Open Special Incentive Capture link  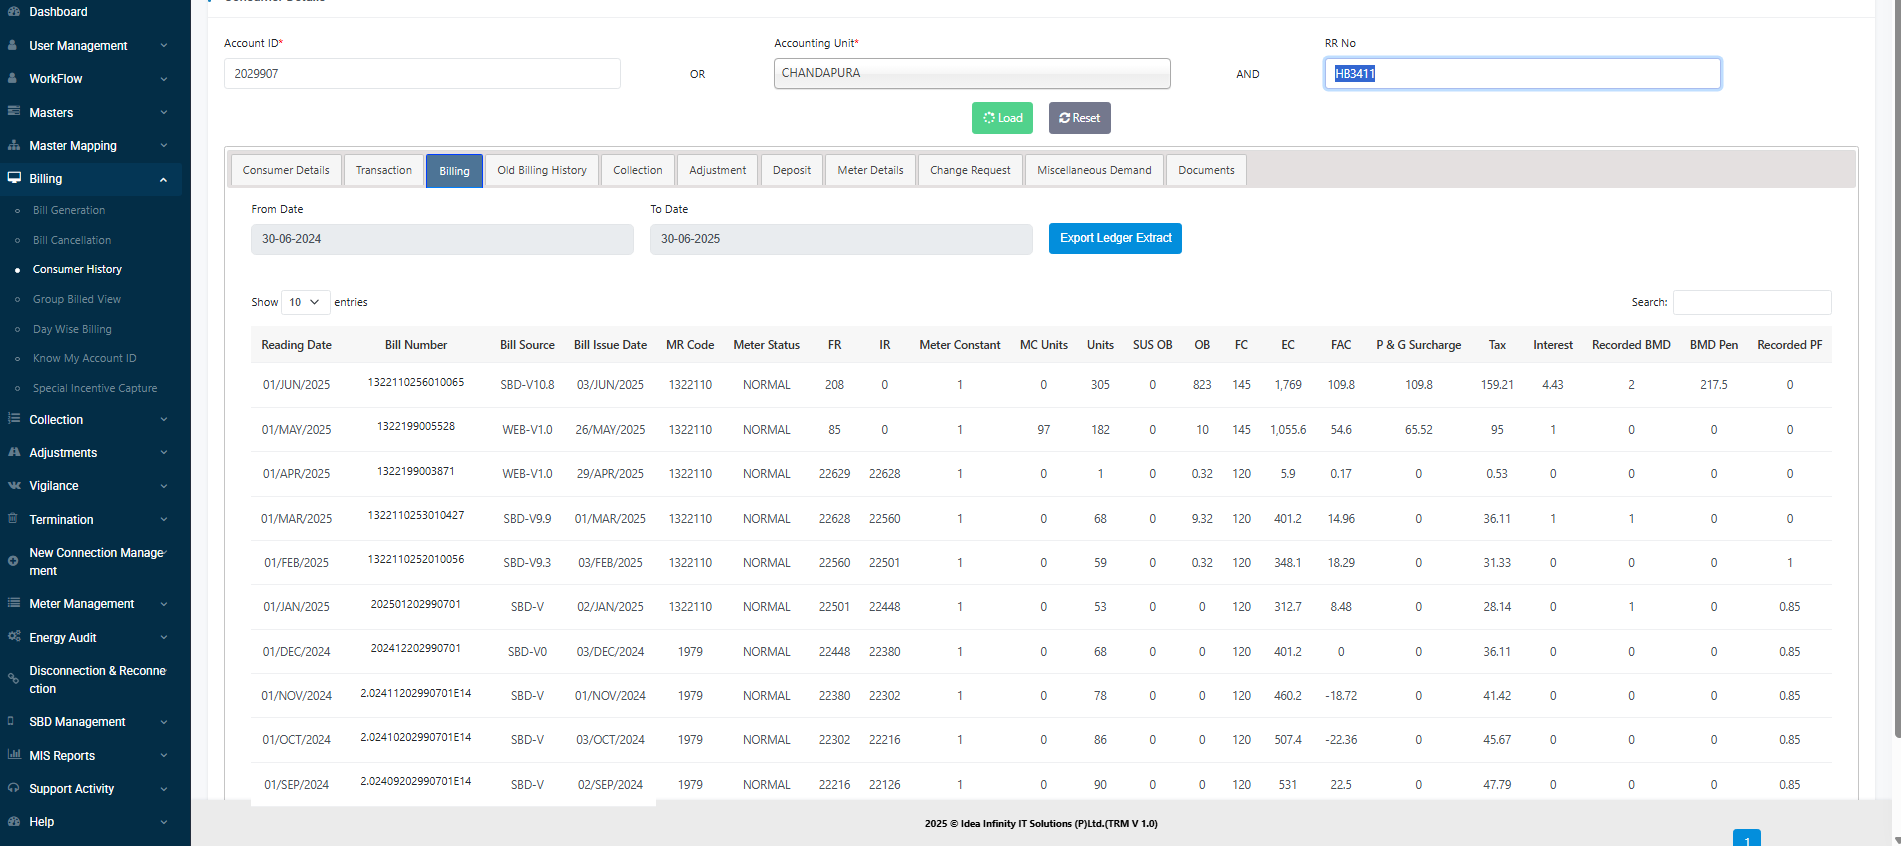point(95,388)
